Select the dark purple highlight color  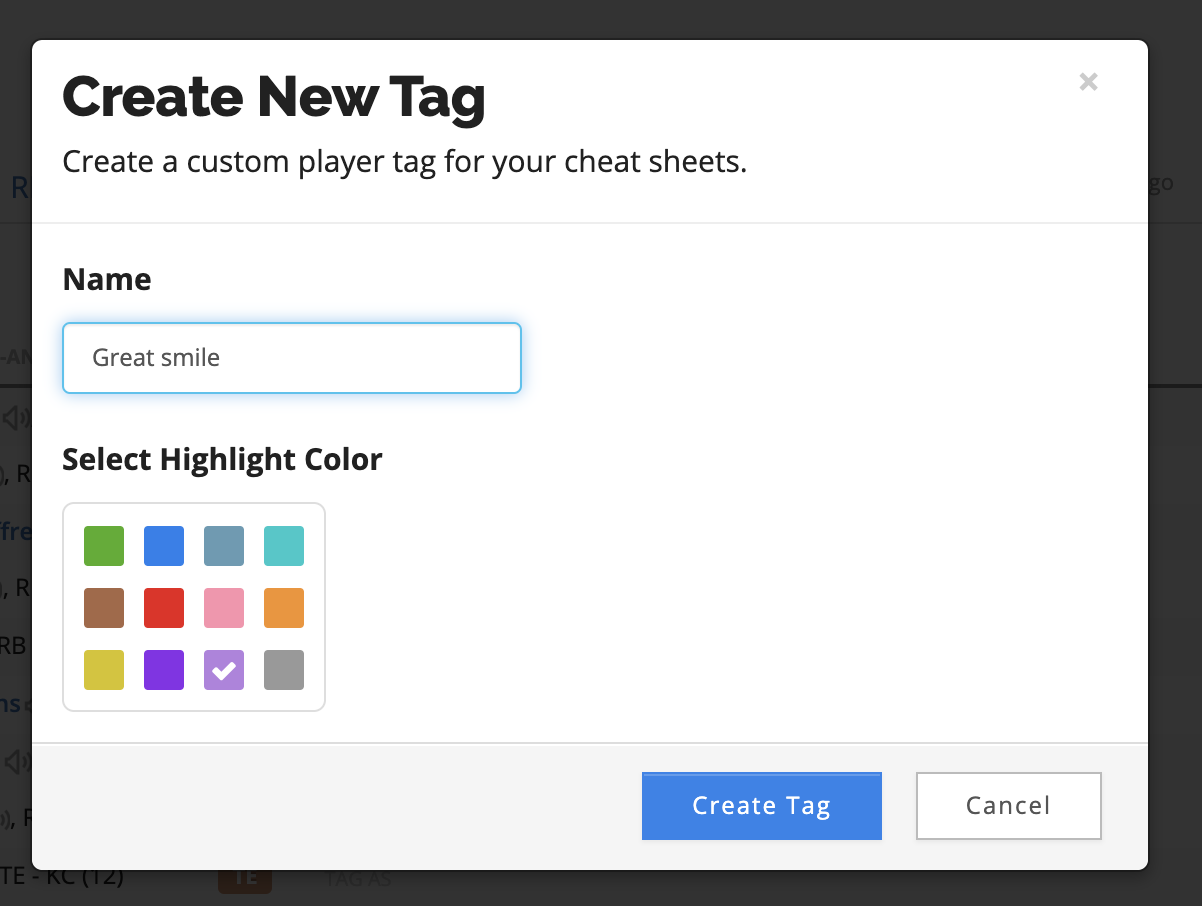point(164,670)
